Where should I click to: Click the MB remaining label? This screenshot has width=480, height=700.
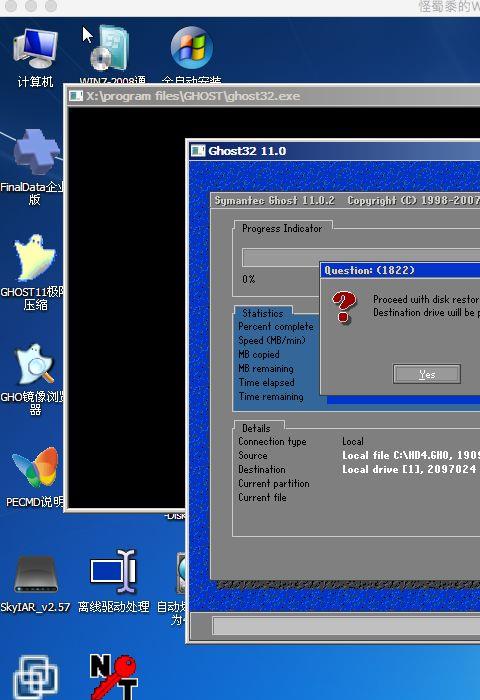click(266, 369)
